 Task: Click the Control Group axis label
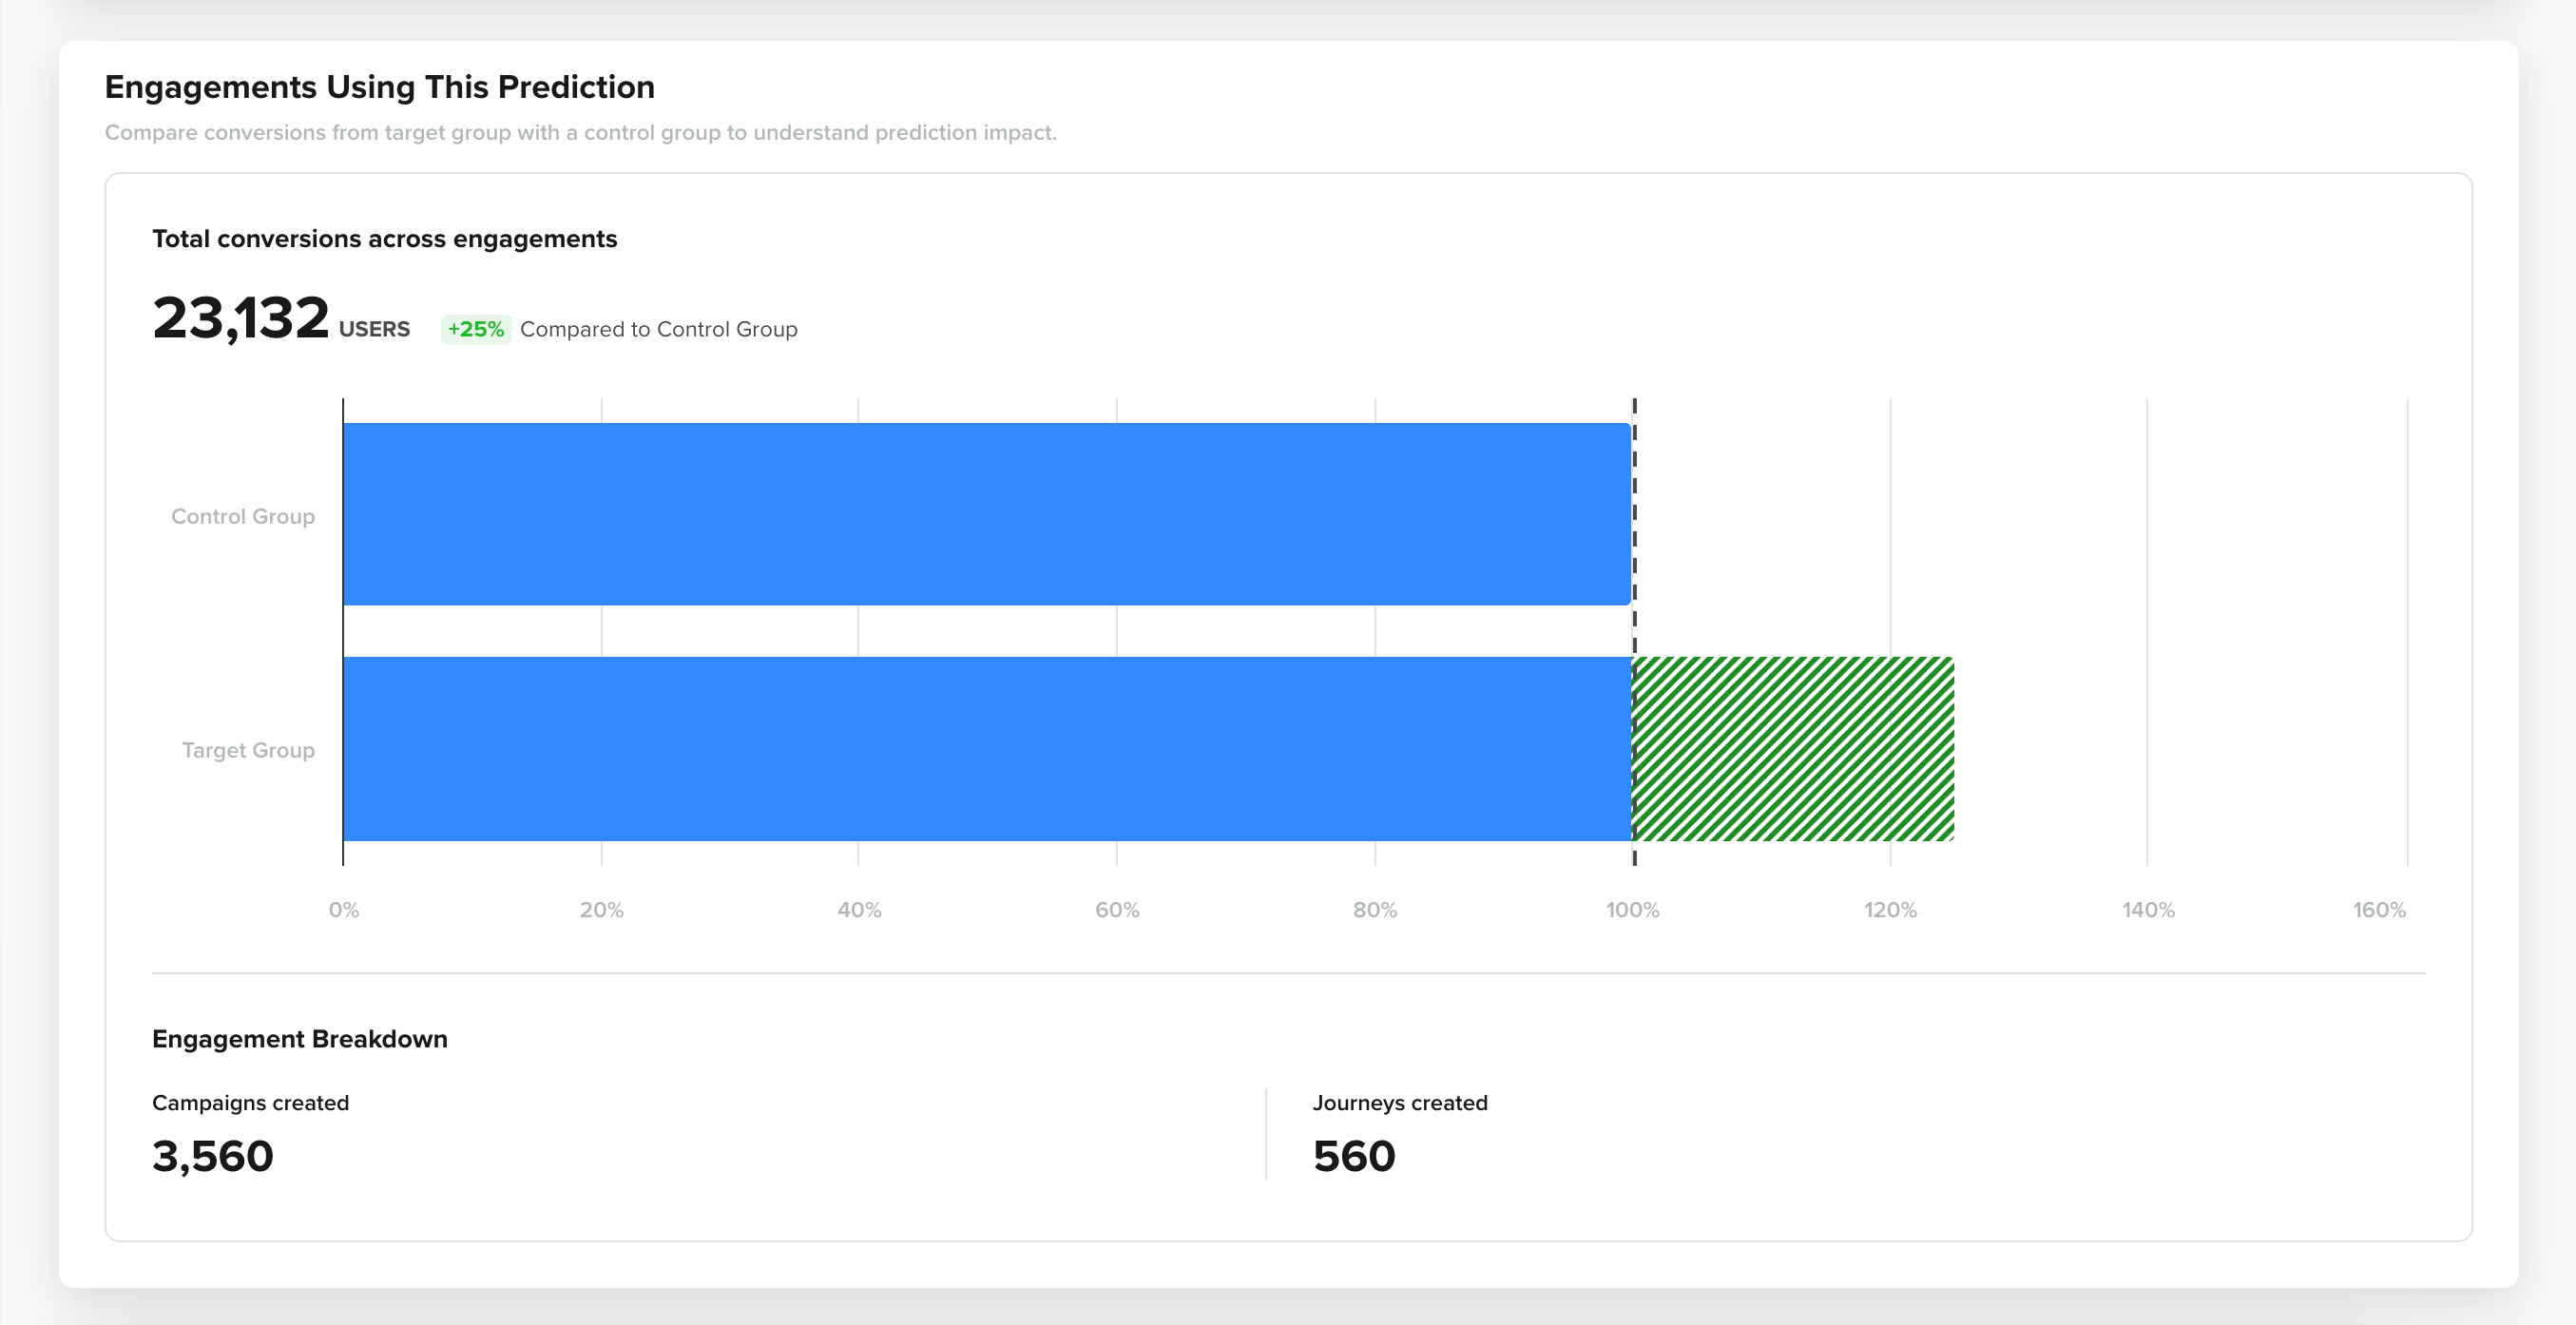point(243,516)
